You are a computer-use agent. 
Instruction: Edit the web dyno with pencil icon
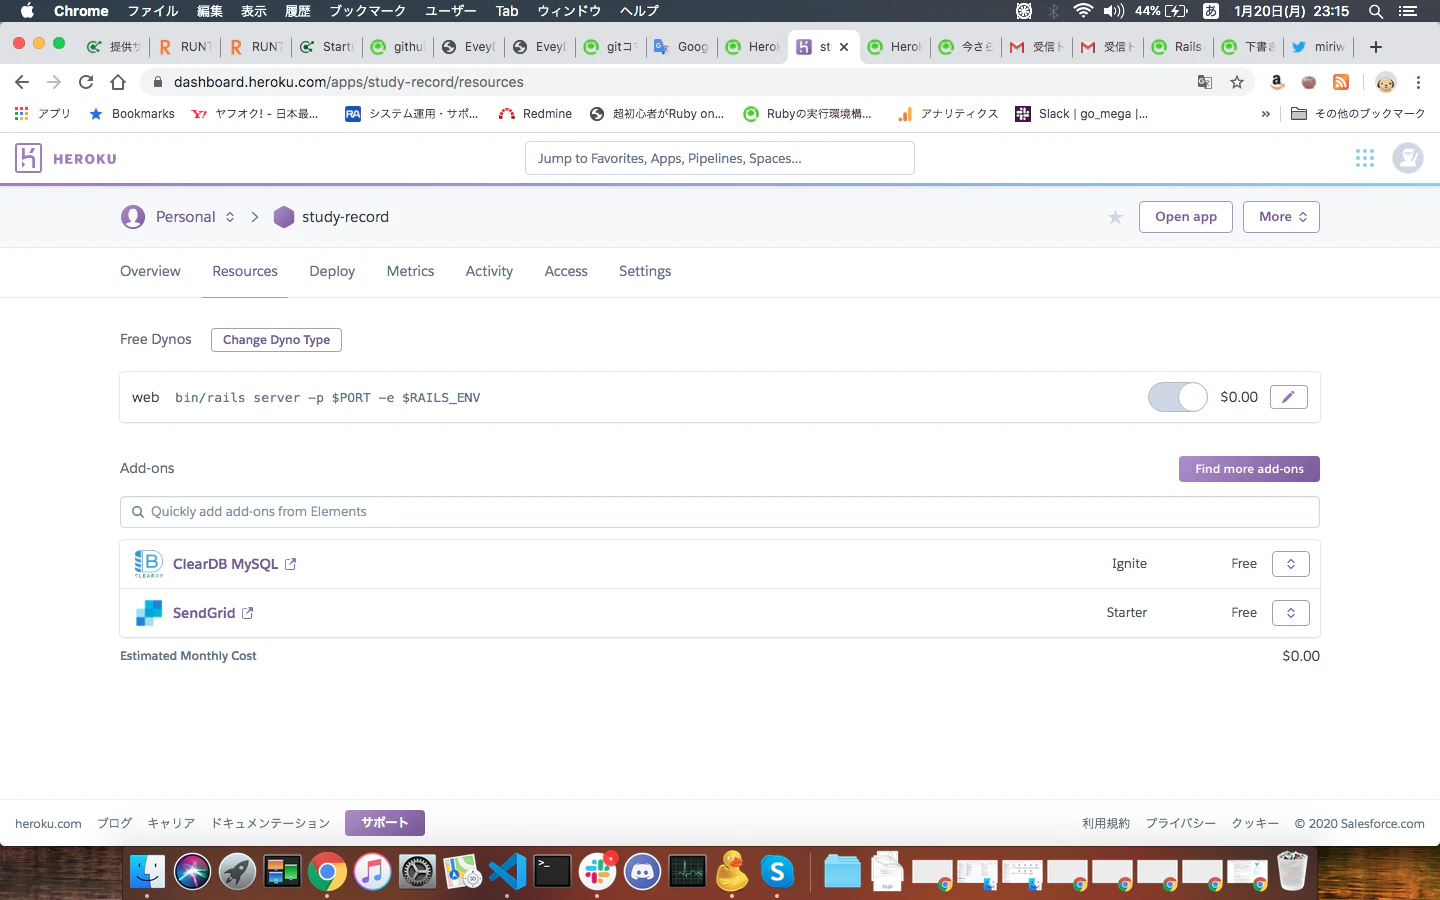pyautogui.click(x=1288, y=397)
